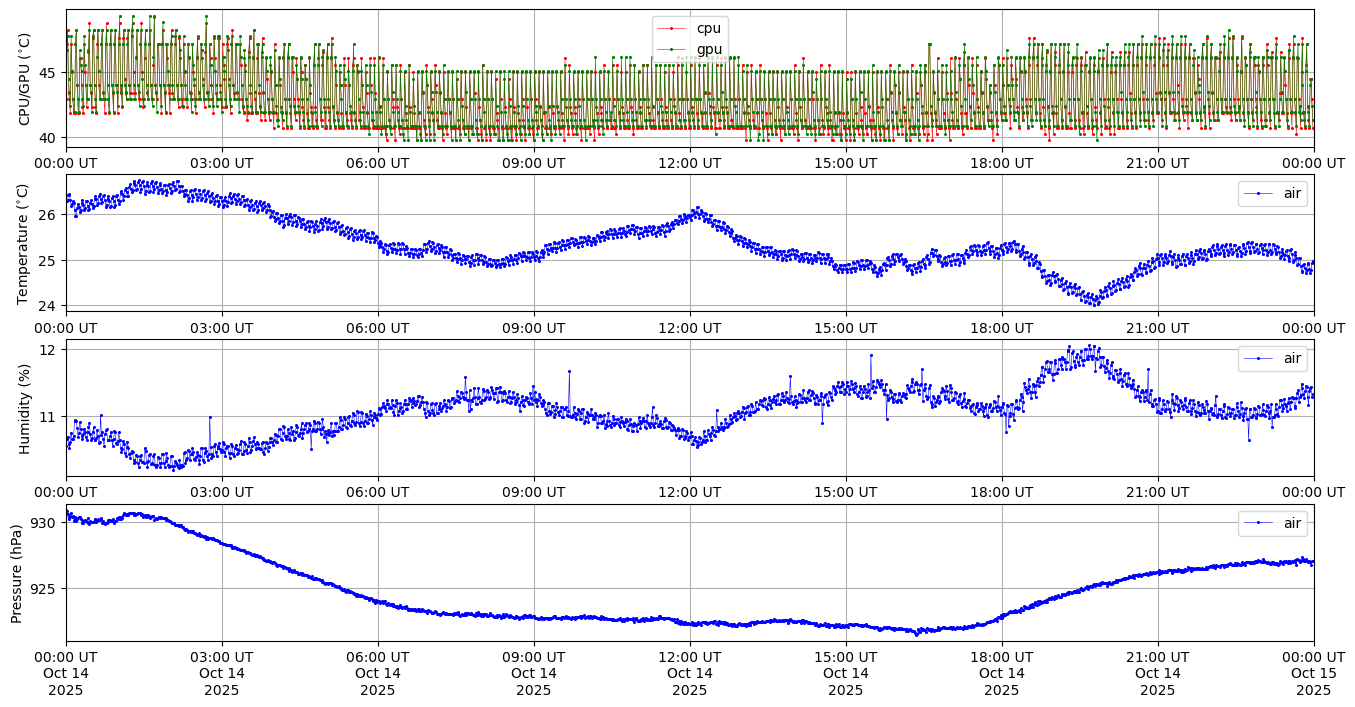Click the CPU/GPU (°C) y-axis label
This screenshot has height=707, width=1355.
click(25, 79)
